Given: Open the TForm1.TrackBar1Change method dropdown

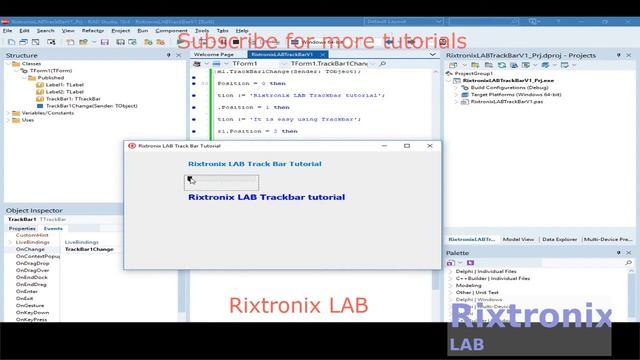Looking at the screenshot, I should 373,64.
